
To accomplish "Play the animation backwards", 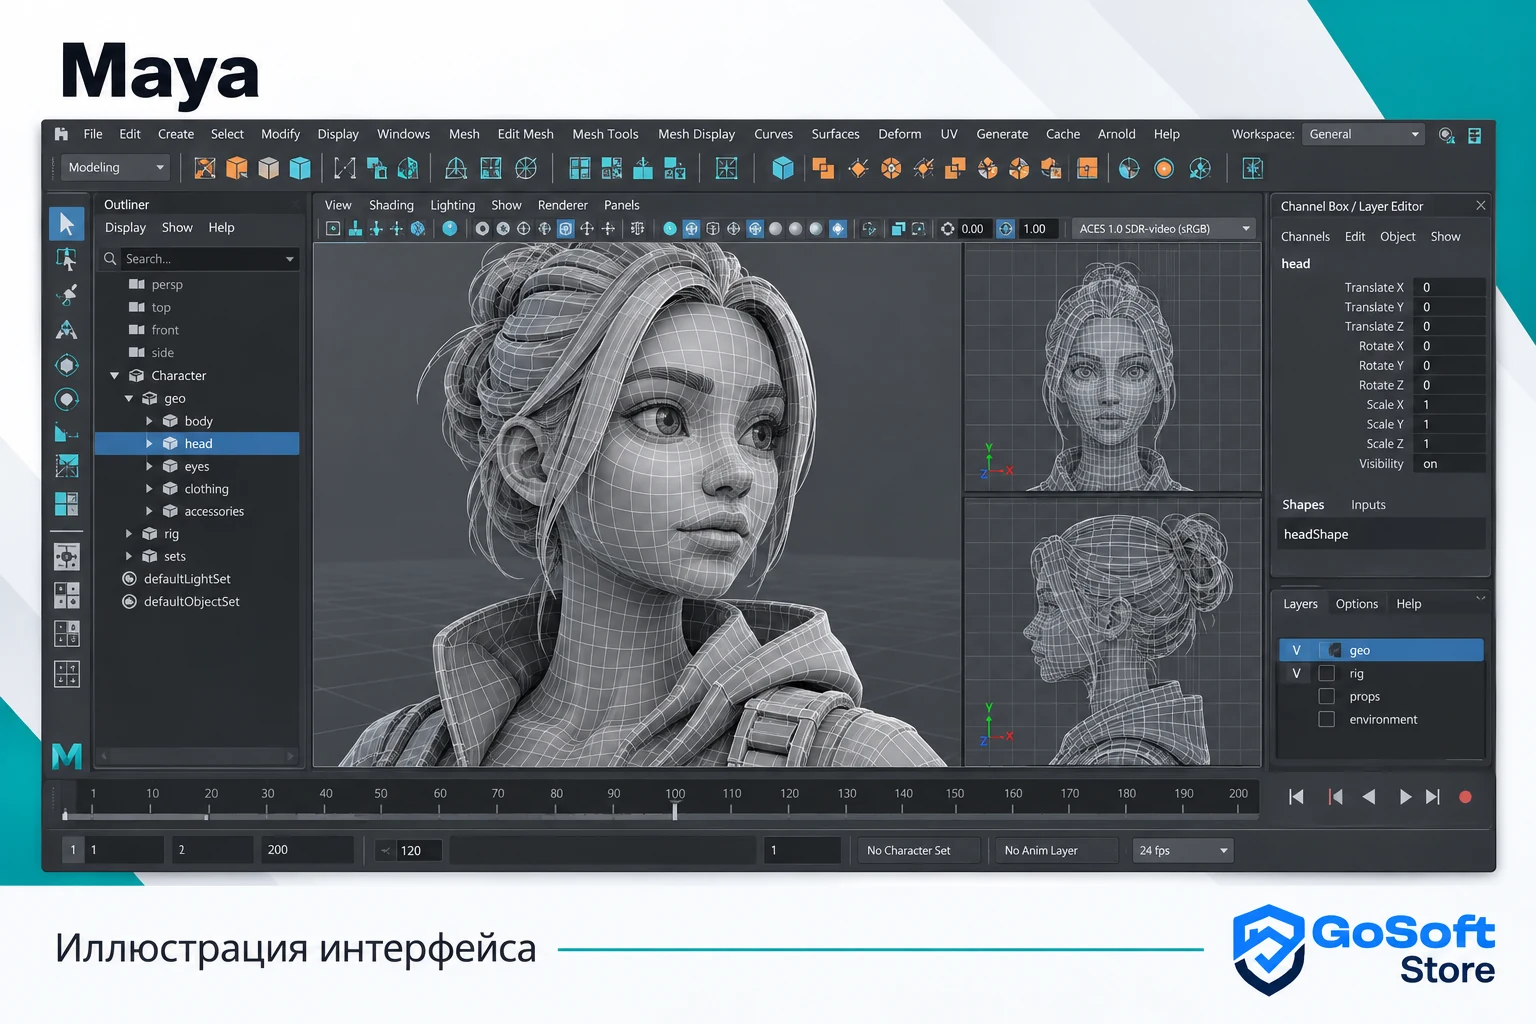I will (1369, 797).
